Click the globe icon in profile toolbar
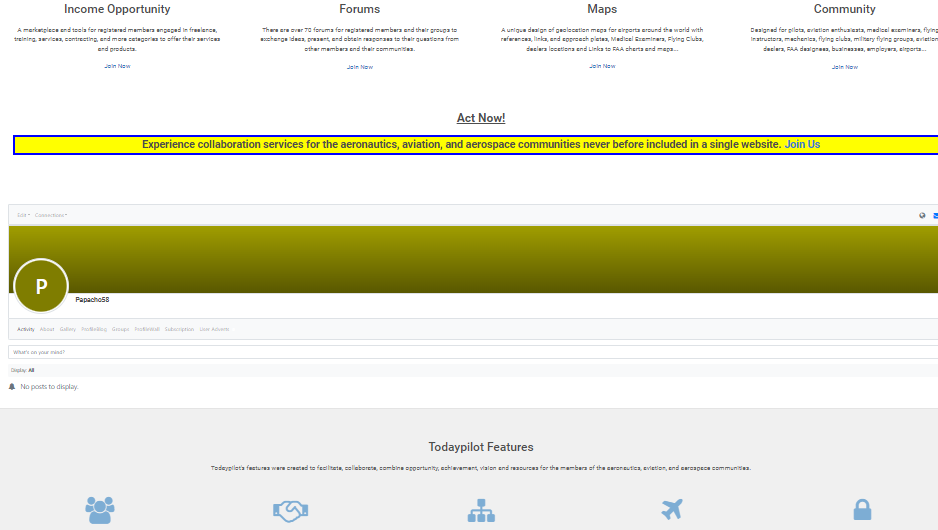Screen dimensions: 938x530 coord(922,215)
